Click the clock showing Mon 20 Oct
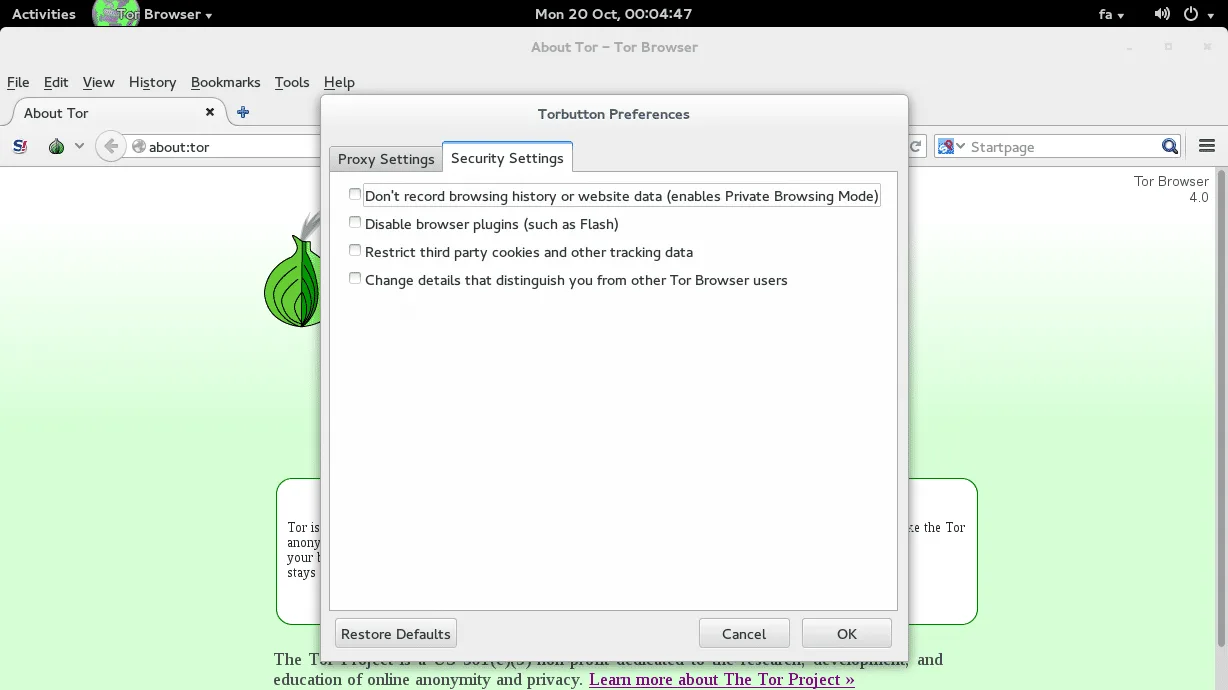 pos(614,14)
